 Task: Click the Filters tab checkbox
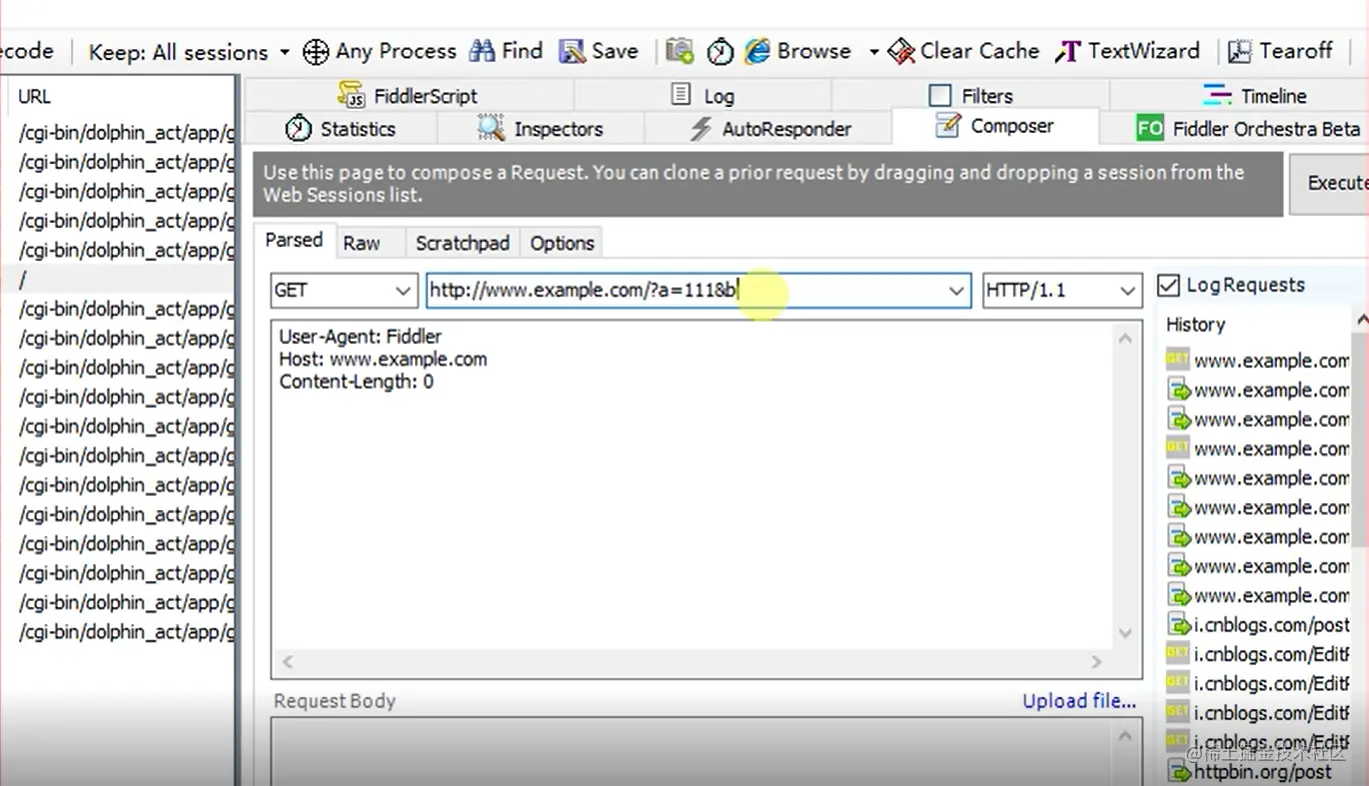coord(940,96)
